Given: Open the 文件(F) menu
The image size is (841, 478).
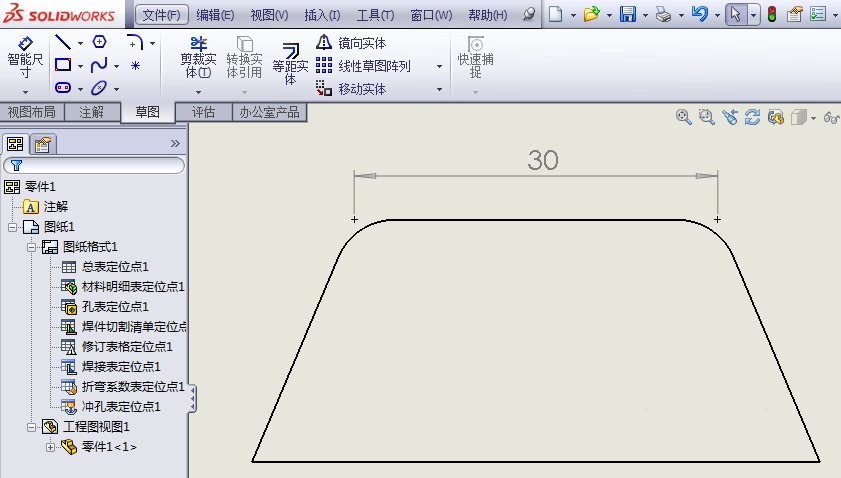Looking at the screenshot, I should click(161, 15).
